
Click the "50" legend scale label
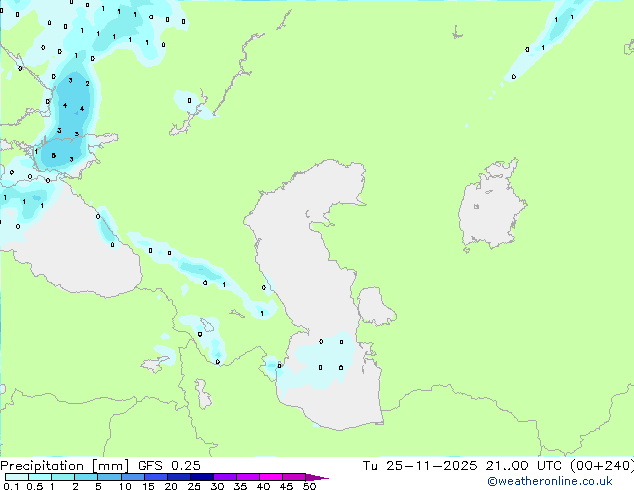309,486
